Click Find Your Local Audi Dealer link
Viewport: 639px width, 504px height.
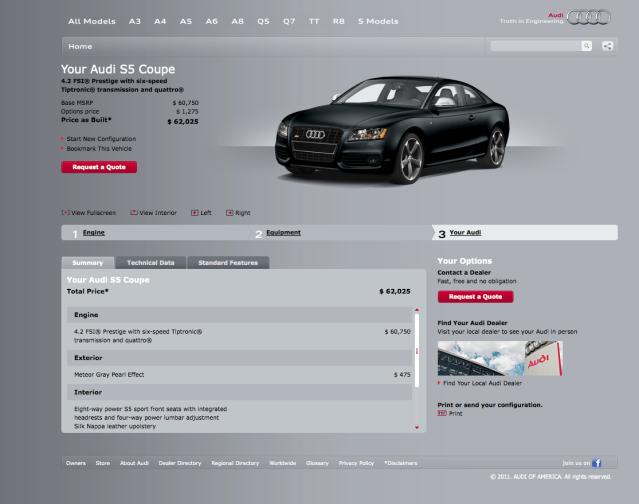coord(483,383)
